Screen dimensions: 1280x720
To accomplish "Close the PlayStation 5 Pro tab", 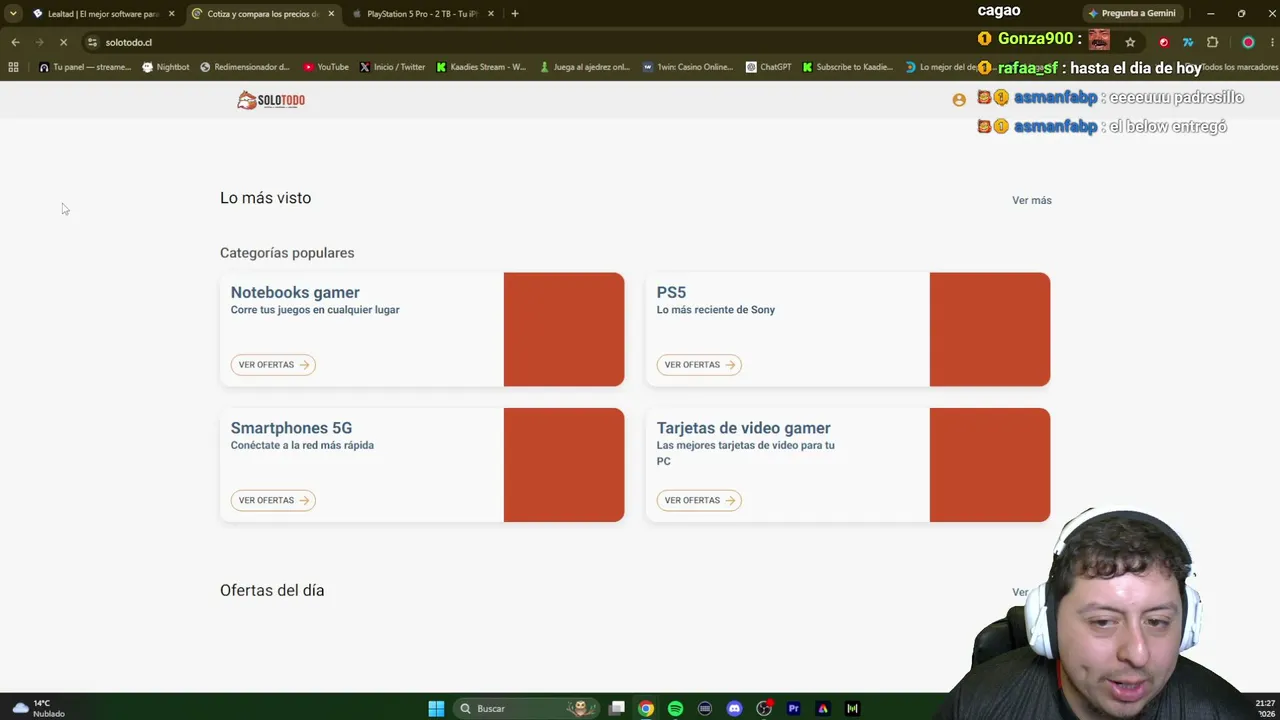I will coord(491,14).
